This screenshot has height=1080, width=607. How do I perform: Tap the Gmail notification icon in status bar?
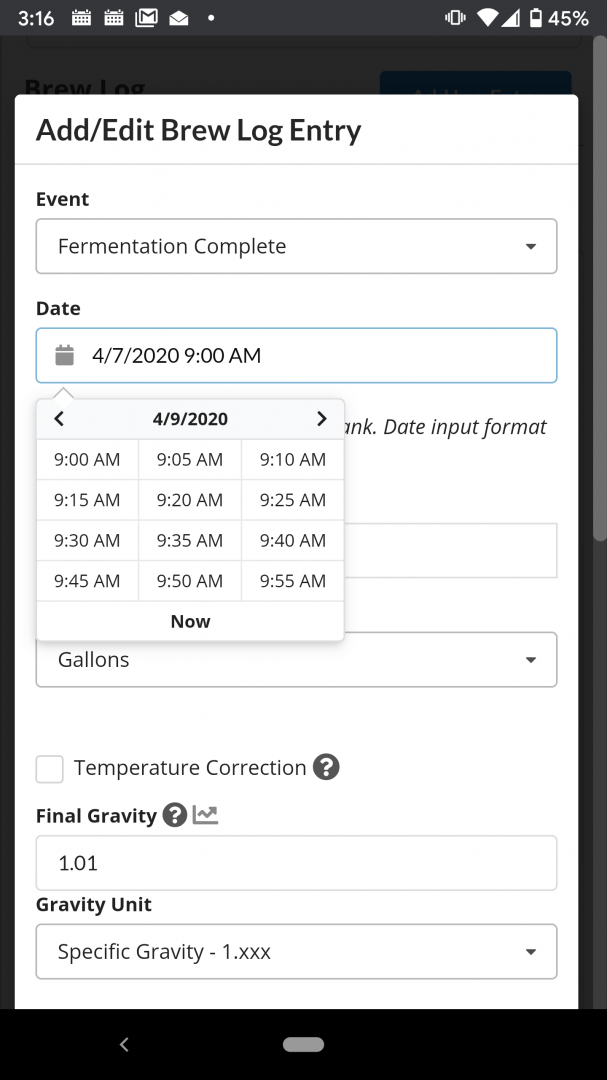tap(146, 18)
